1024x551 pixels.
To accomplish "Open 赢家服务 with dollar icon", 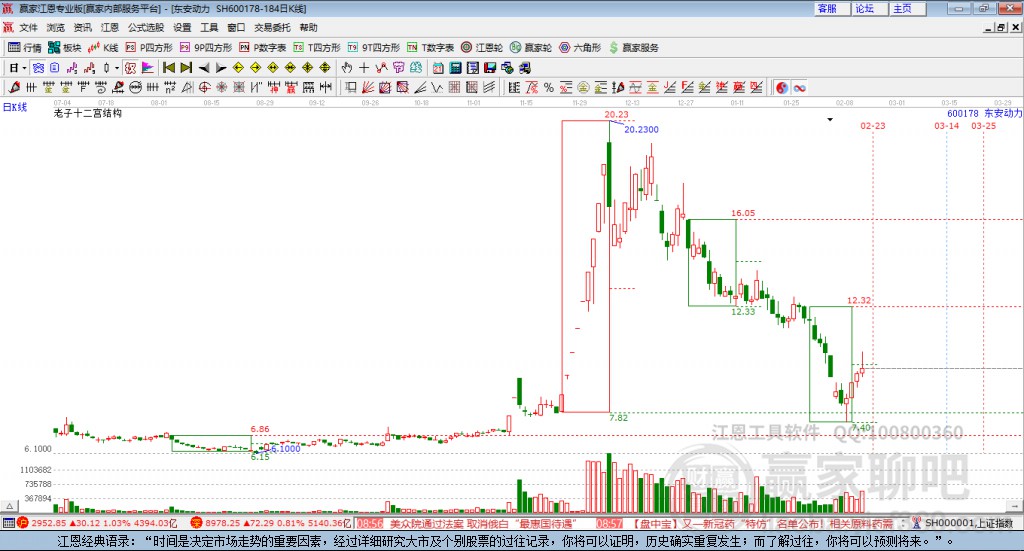I will coord(634,48).
